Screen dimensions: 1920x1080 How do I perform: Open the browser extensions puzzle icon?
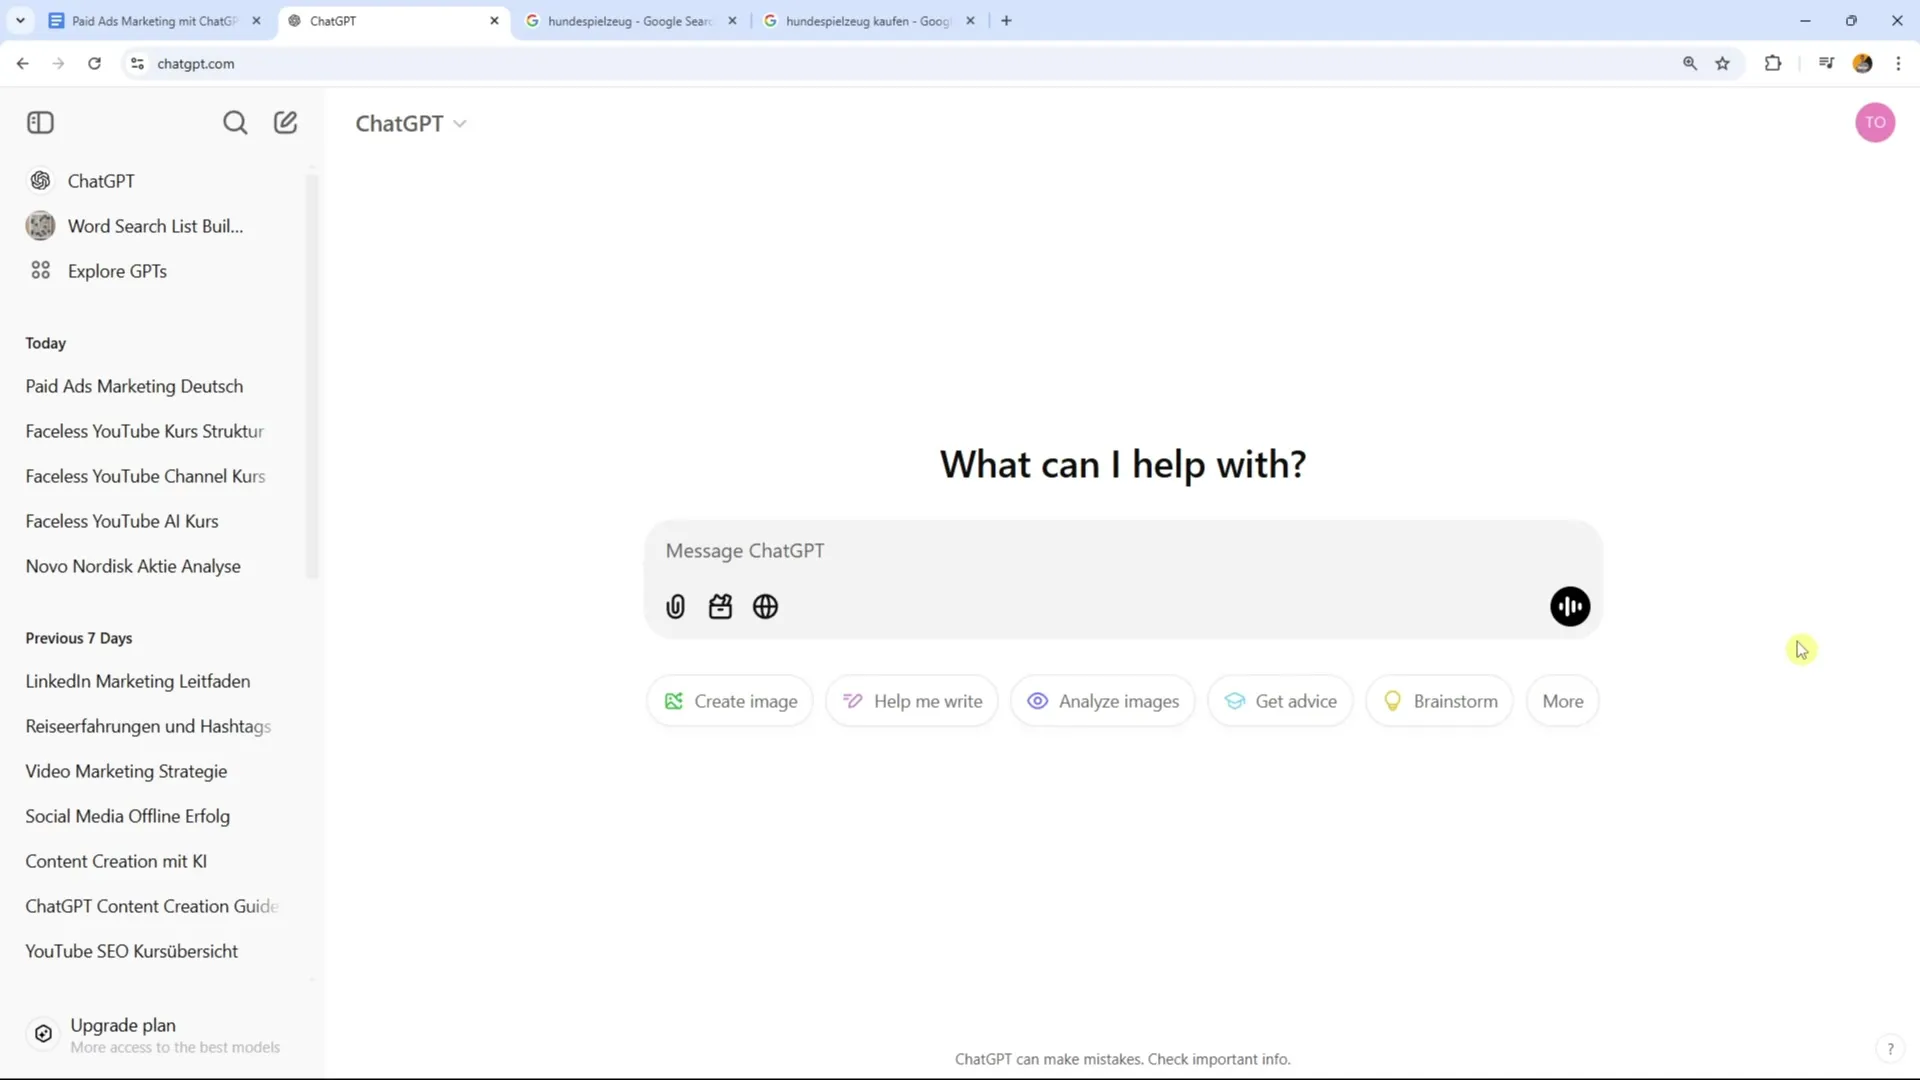(x=1773, y=63)
